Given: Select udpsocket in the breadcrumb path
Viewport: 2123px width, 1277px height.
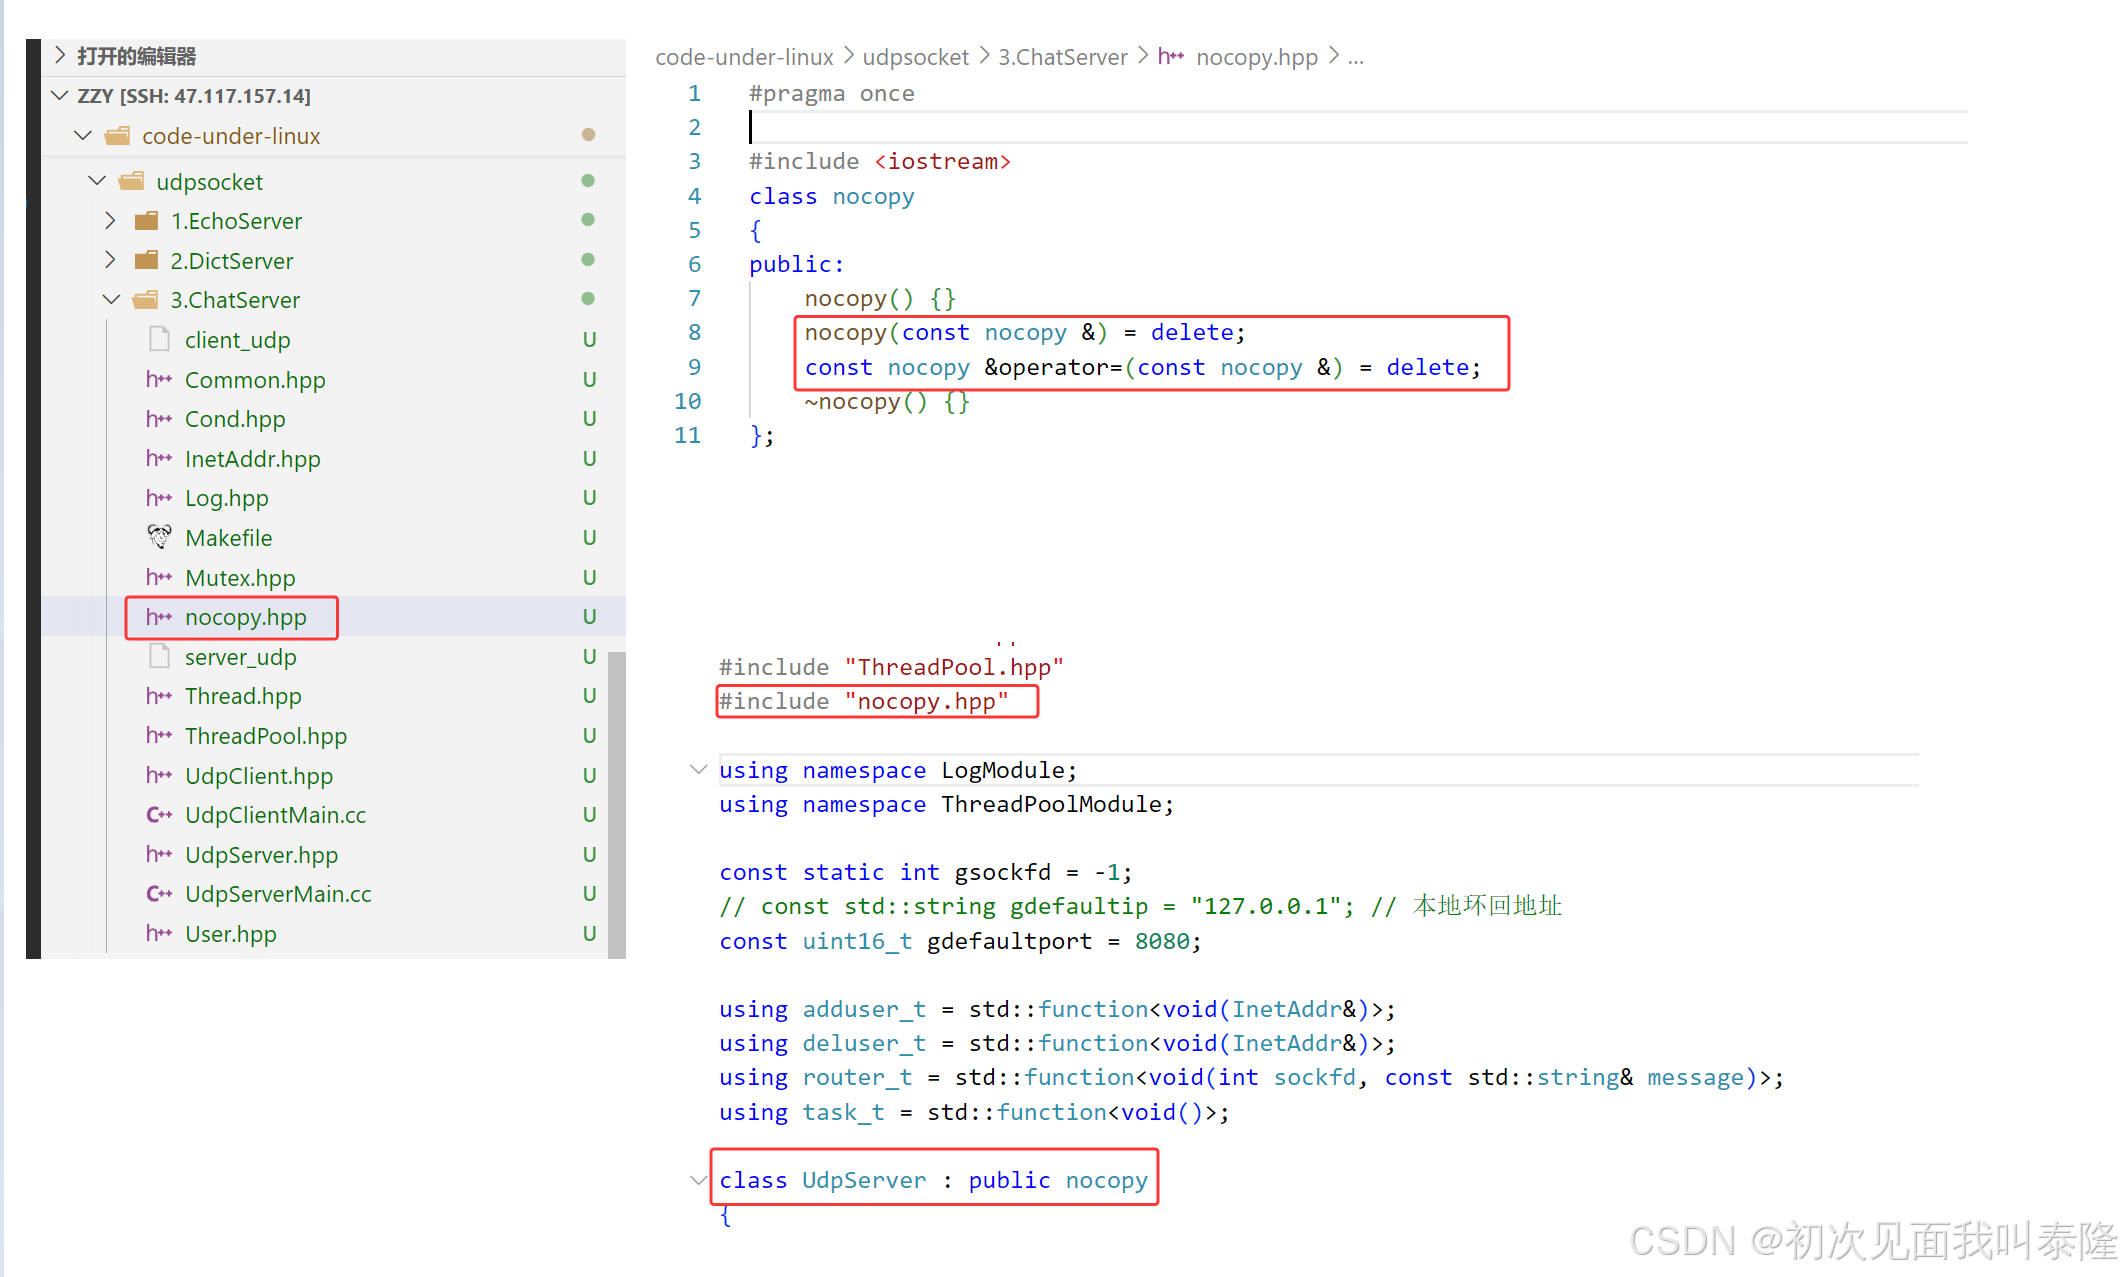Looking at the screenshot, I should 915,57.
